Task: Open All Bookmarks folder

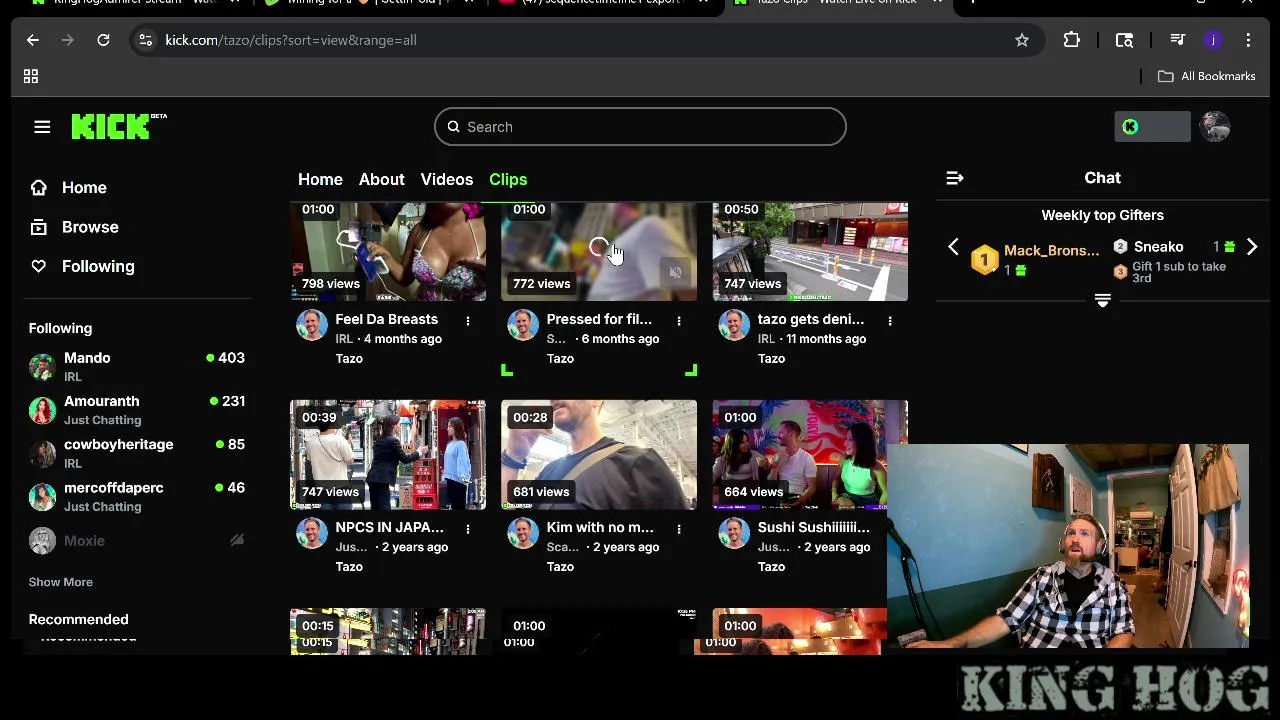Action: pos(1206,76)
